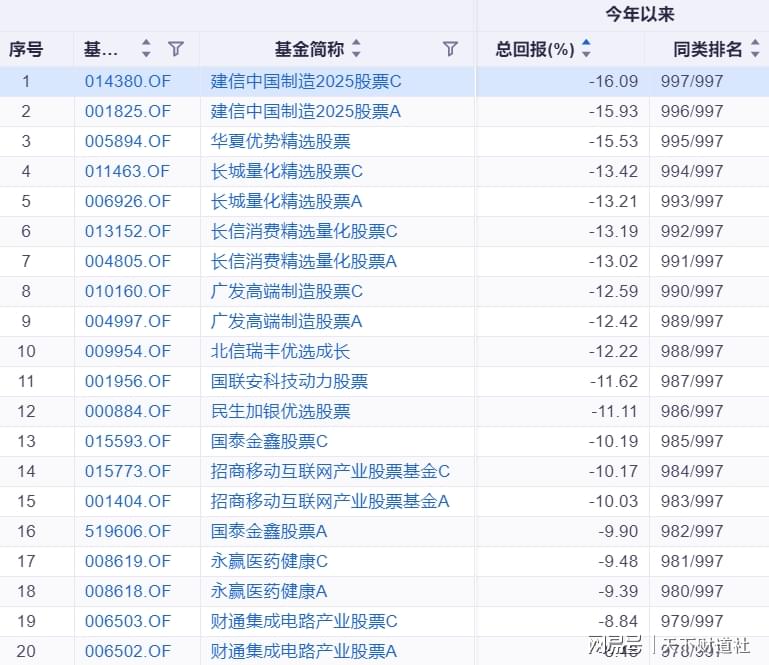Open fund code 015773.OF
This screenshot has width=769, height=665.
(128, 471)
